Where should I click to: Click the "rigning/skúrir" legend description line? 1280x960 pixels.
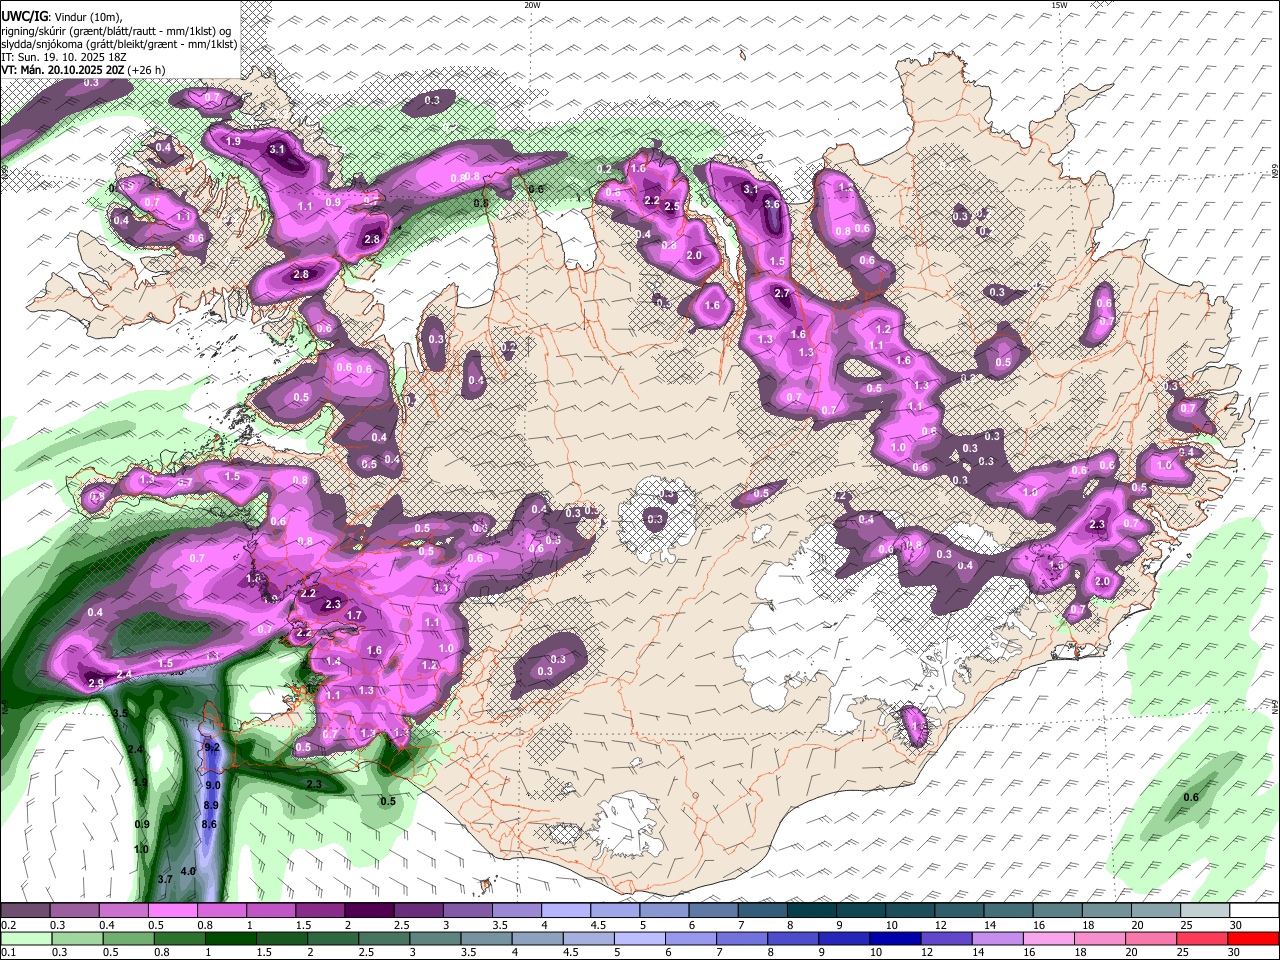tap(116, 30)
